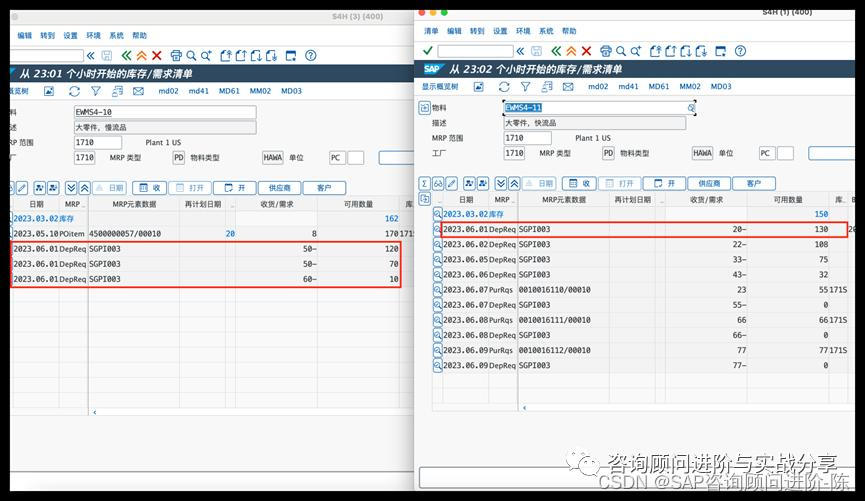
Task: Click the green checkmark in the 23:02 window
Action: tap(427, 51)
